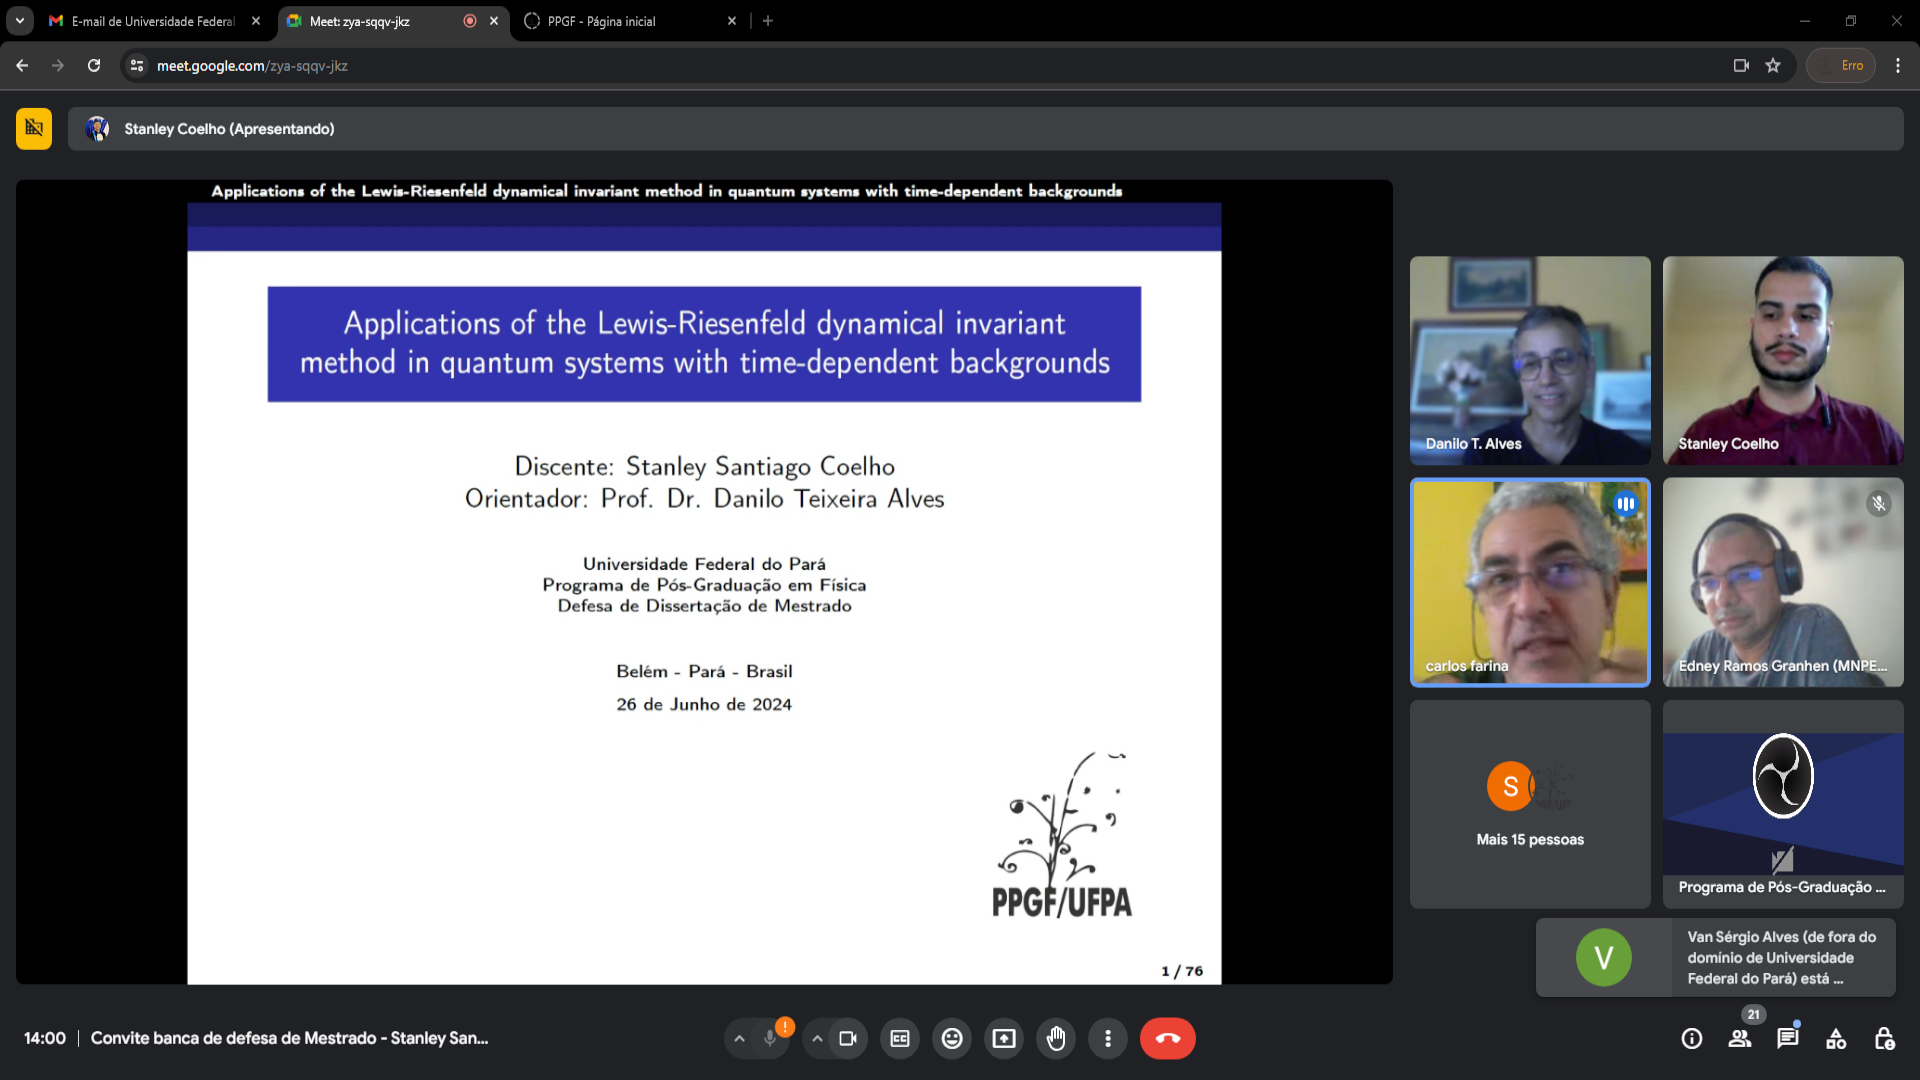Screen dimensions: 1920x1080
Task: Close the Meet tab
Action: tap(494, 21)
